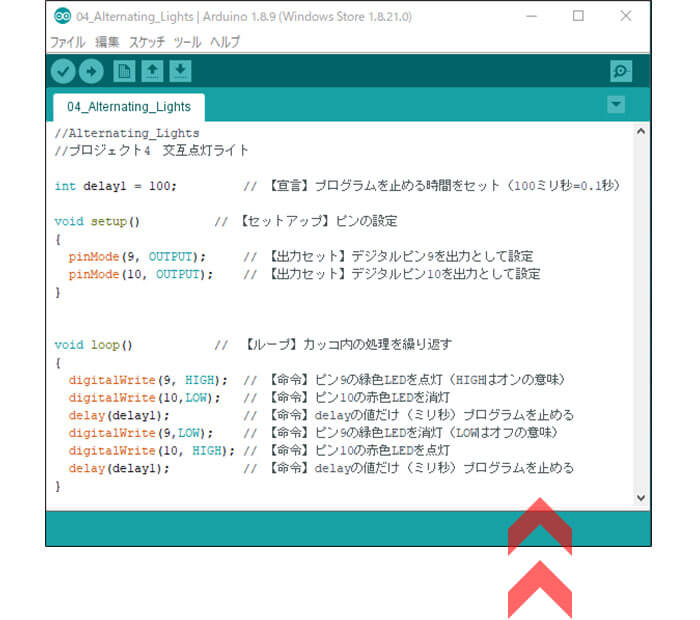Click the Verify checkmark button
This screenshot has height=620, width=700.
(63, 71)
